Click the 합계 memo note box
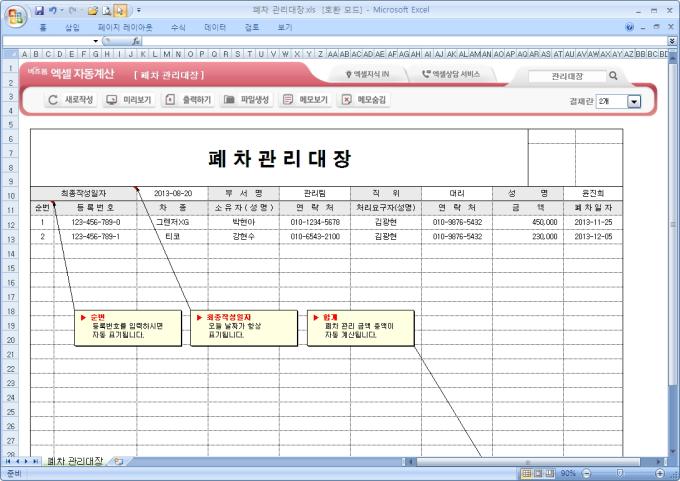The width and height of the screenshot is (680, 481). (x=361, y=328)
